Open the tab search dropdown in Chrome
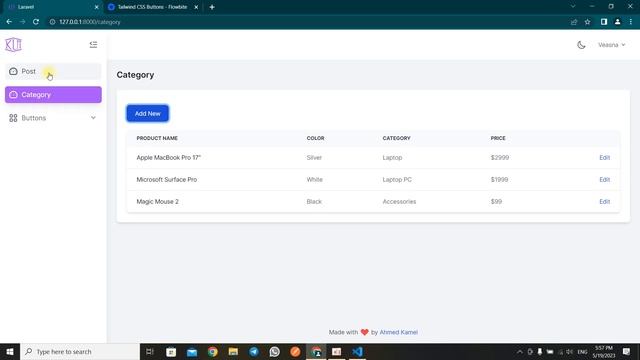The height and width of the screenshot is (360, 640). point(573,7)
